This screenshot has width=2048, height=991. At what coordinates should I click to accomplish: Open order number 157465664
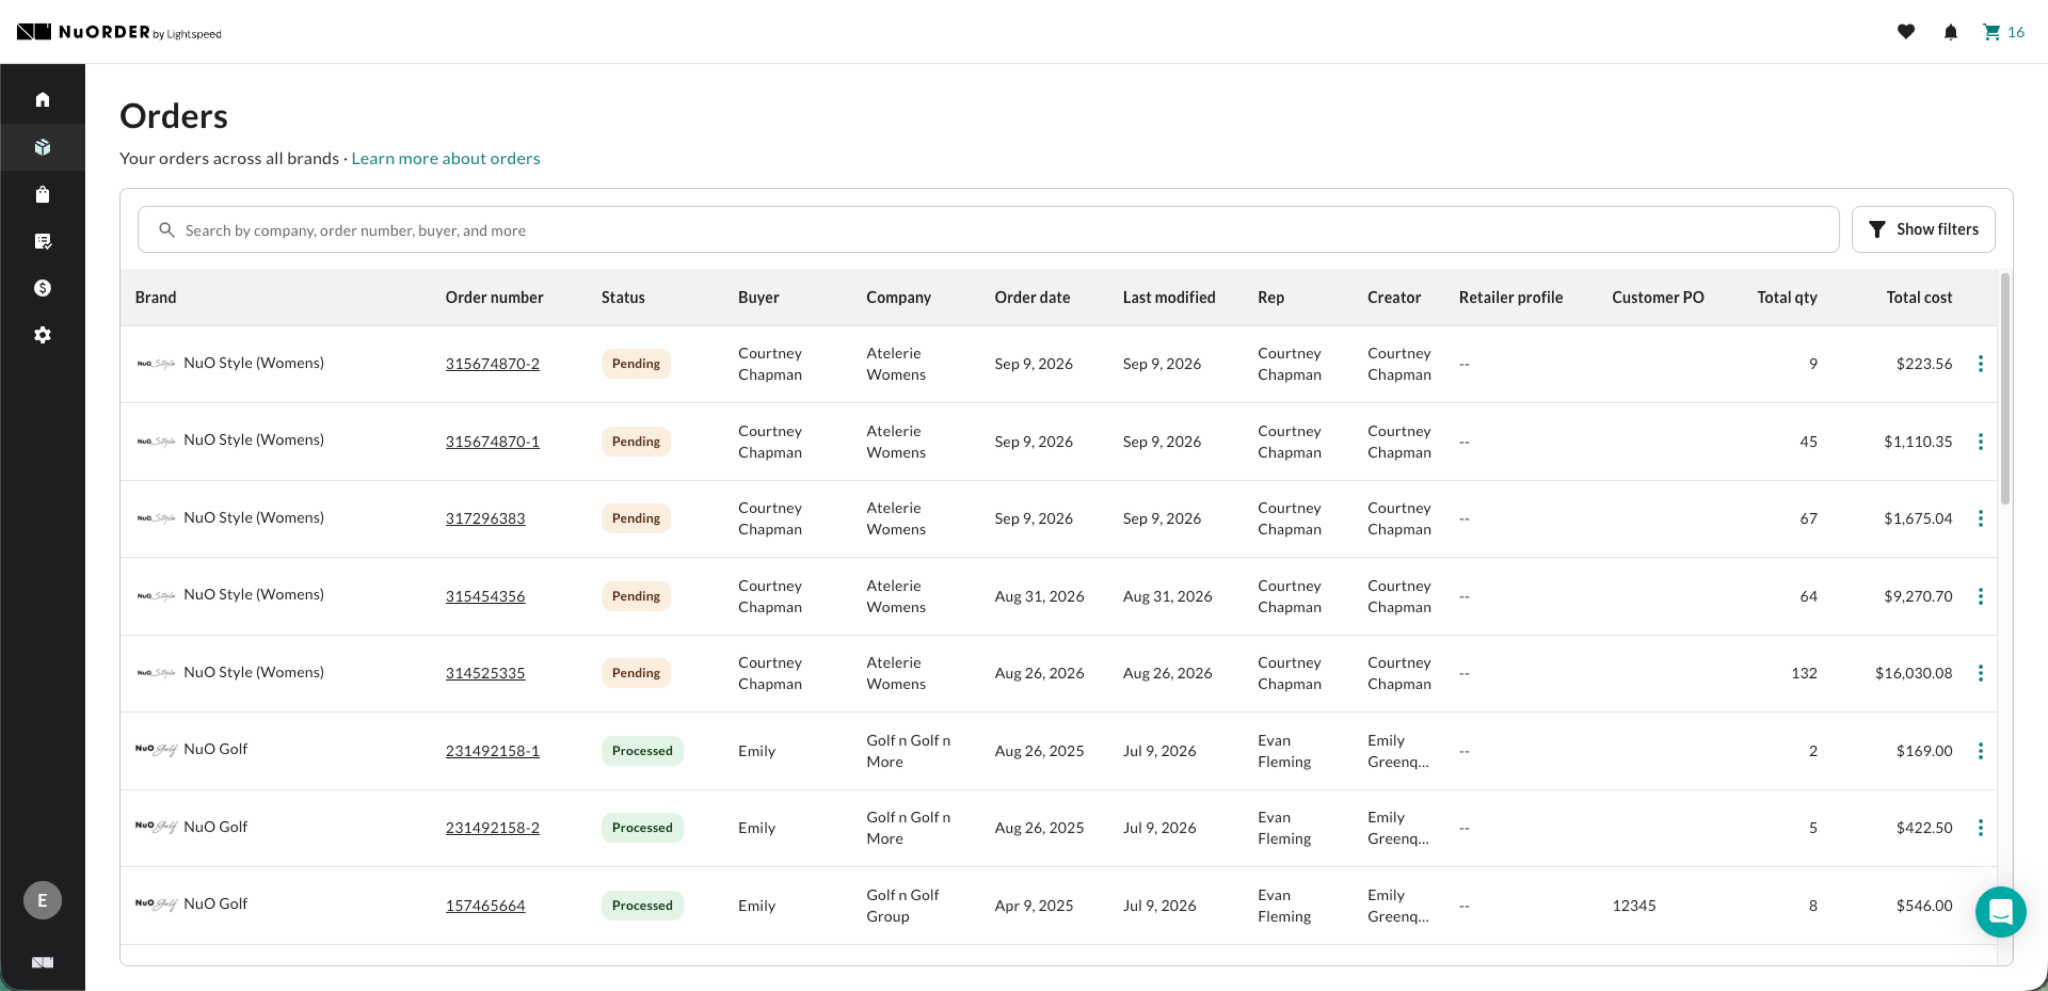(485, 905)
